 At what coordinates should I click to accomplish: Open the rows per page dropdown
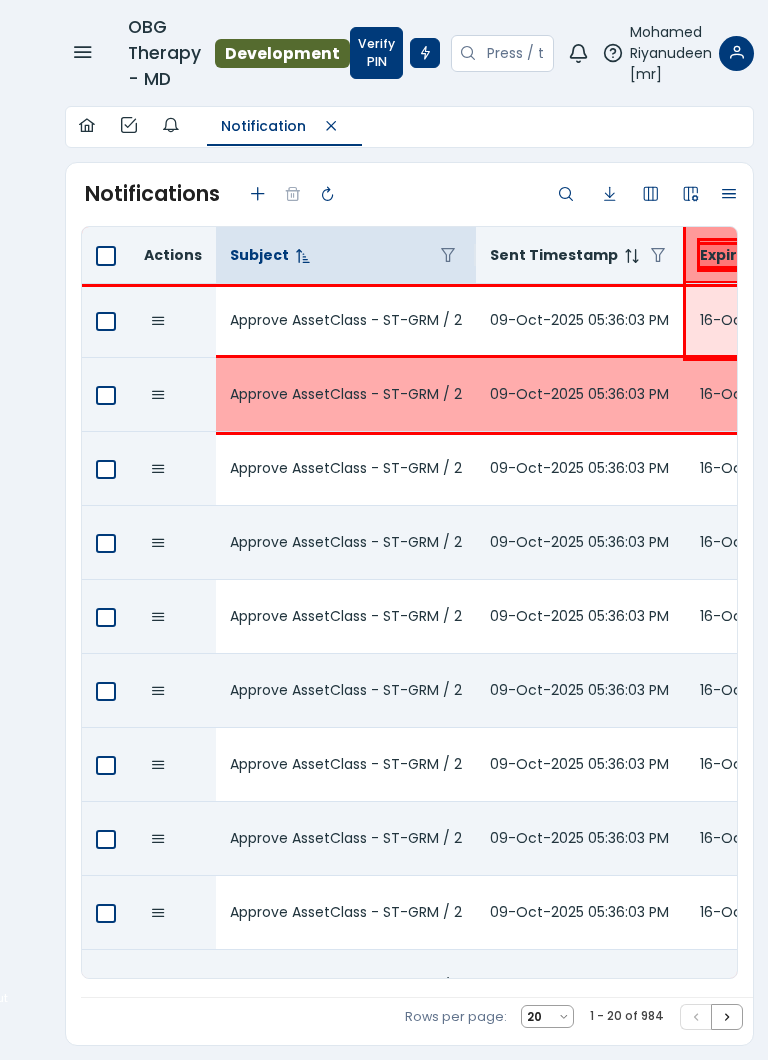[x=547, y=1017]
